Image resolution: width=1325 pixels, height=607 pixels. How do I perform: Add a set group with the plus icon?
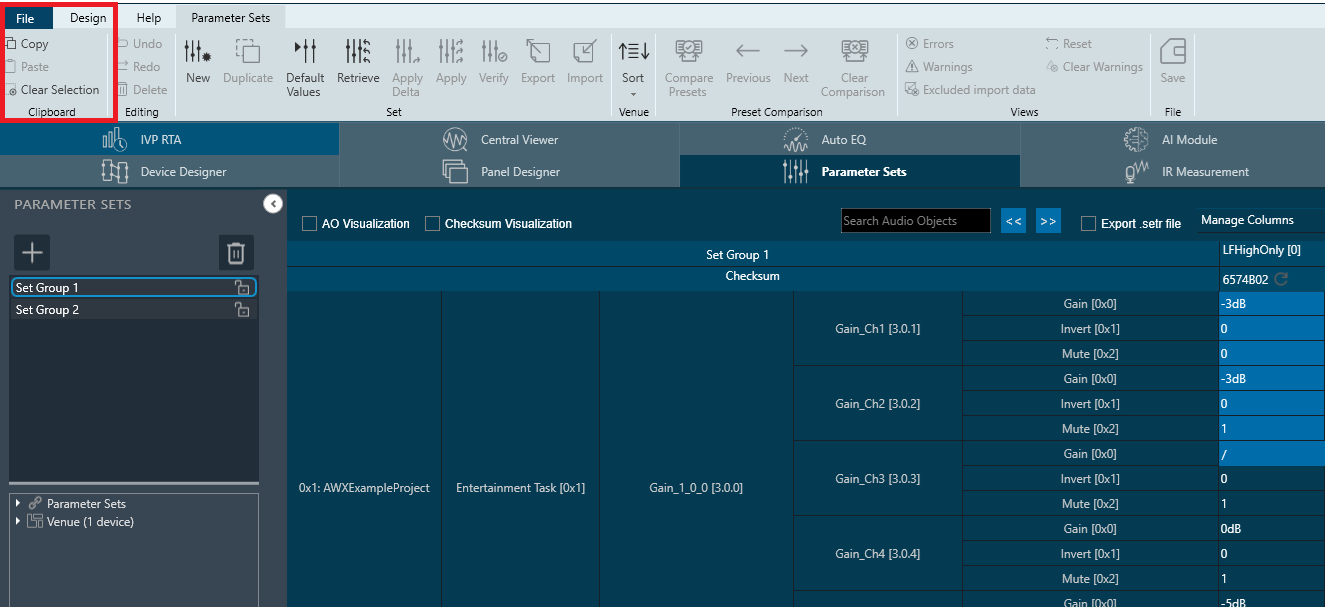(x=33, y=253)
